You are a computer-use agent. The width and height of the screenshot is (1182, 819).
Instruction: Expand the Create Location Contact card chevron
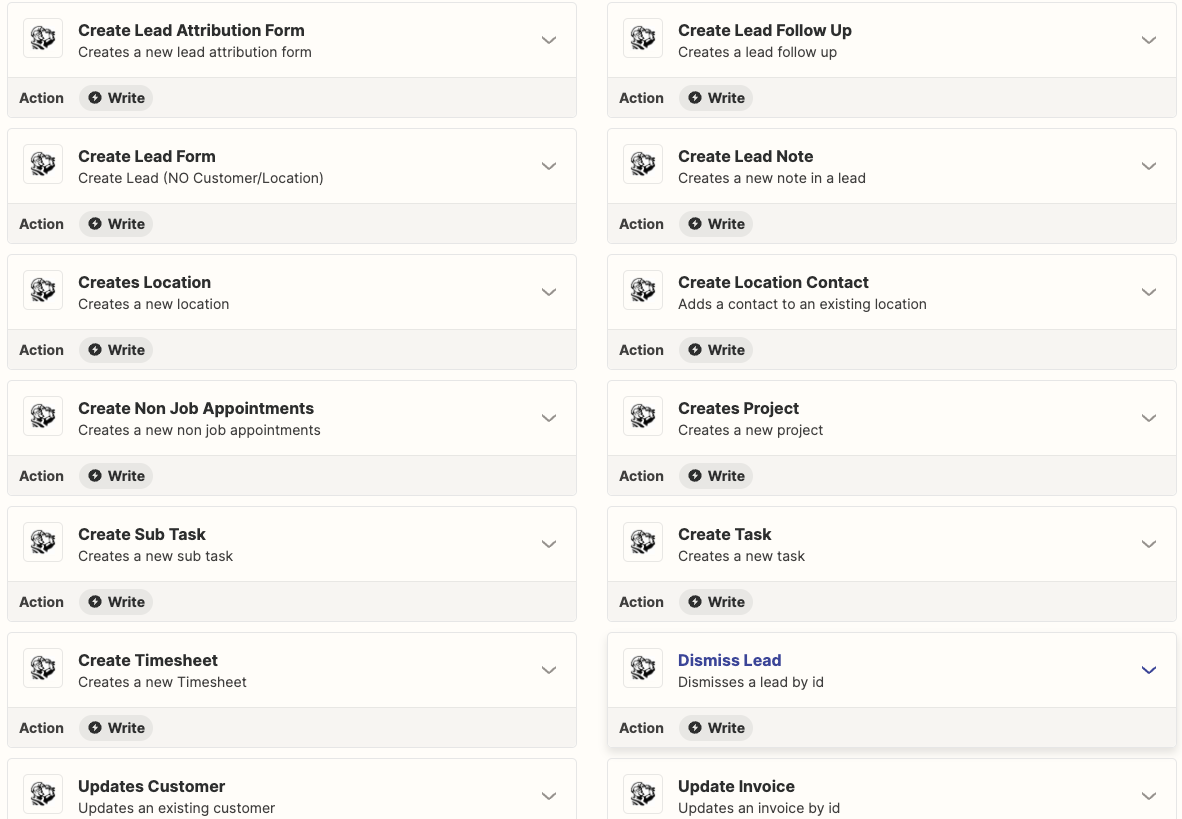point(1149,292)
